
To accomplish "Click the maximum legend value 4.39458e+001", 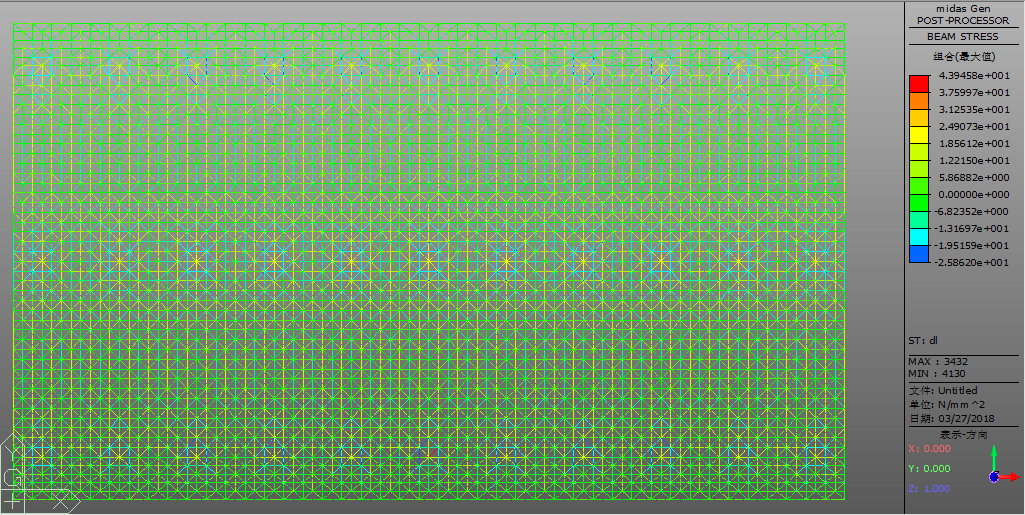I will tap(974, 75).
